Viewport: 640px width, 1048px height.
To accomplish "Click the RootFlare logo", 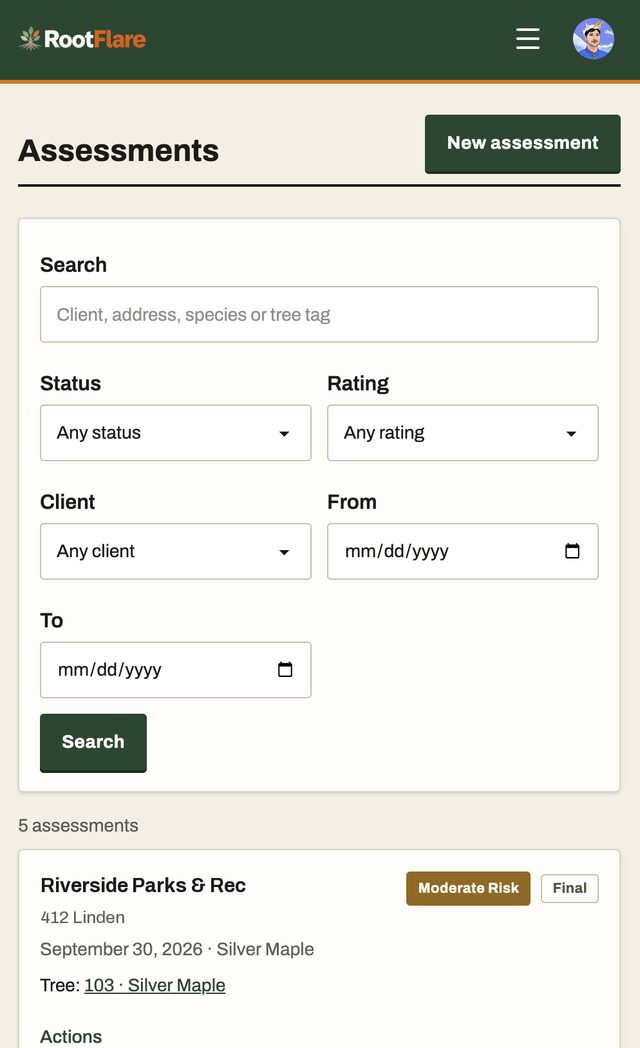I will (x=83, y=39).
